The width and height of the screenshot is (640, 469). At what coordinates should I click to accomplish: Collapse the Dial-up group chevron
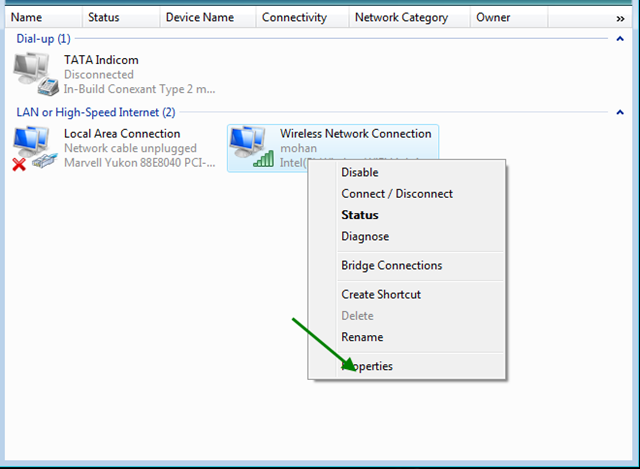coord(620,39)
